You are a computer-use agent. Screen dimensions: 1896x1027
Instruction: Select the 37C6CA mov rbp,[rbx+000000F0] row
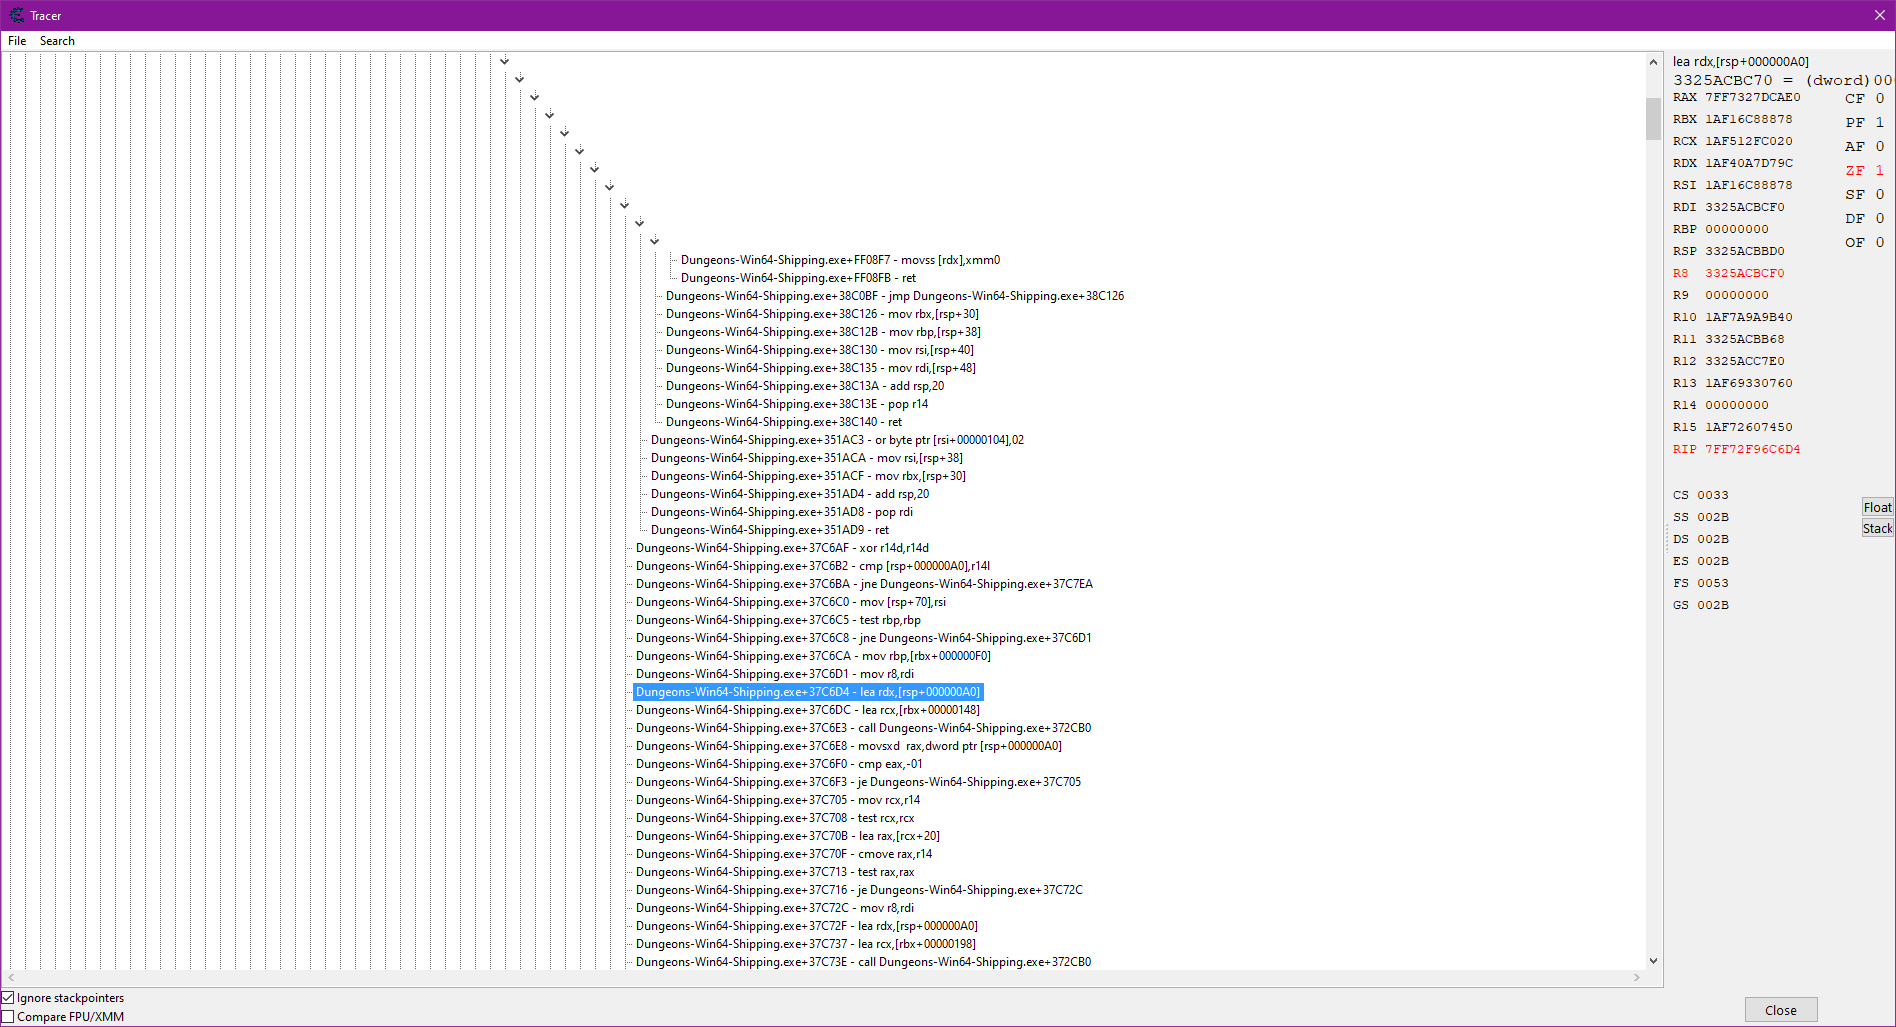coord(813,656)
